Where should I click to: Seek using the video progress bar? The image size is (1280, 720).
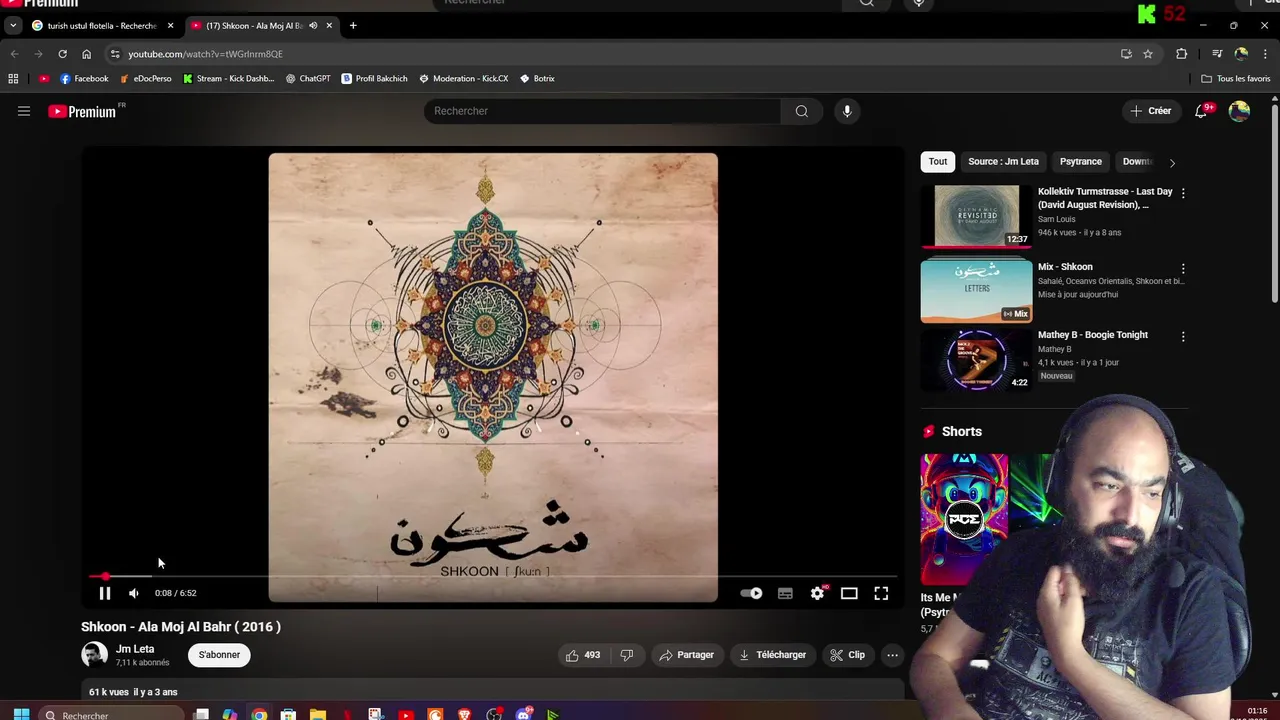[x=493, y=577]
